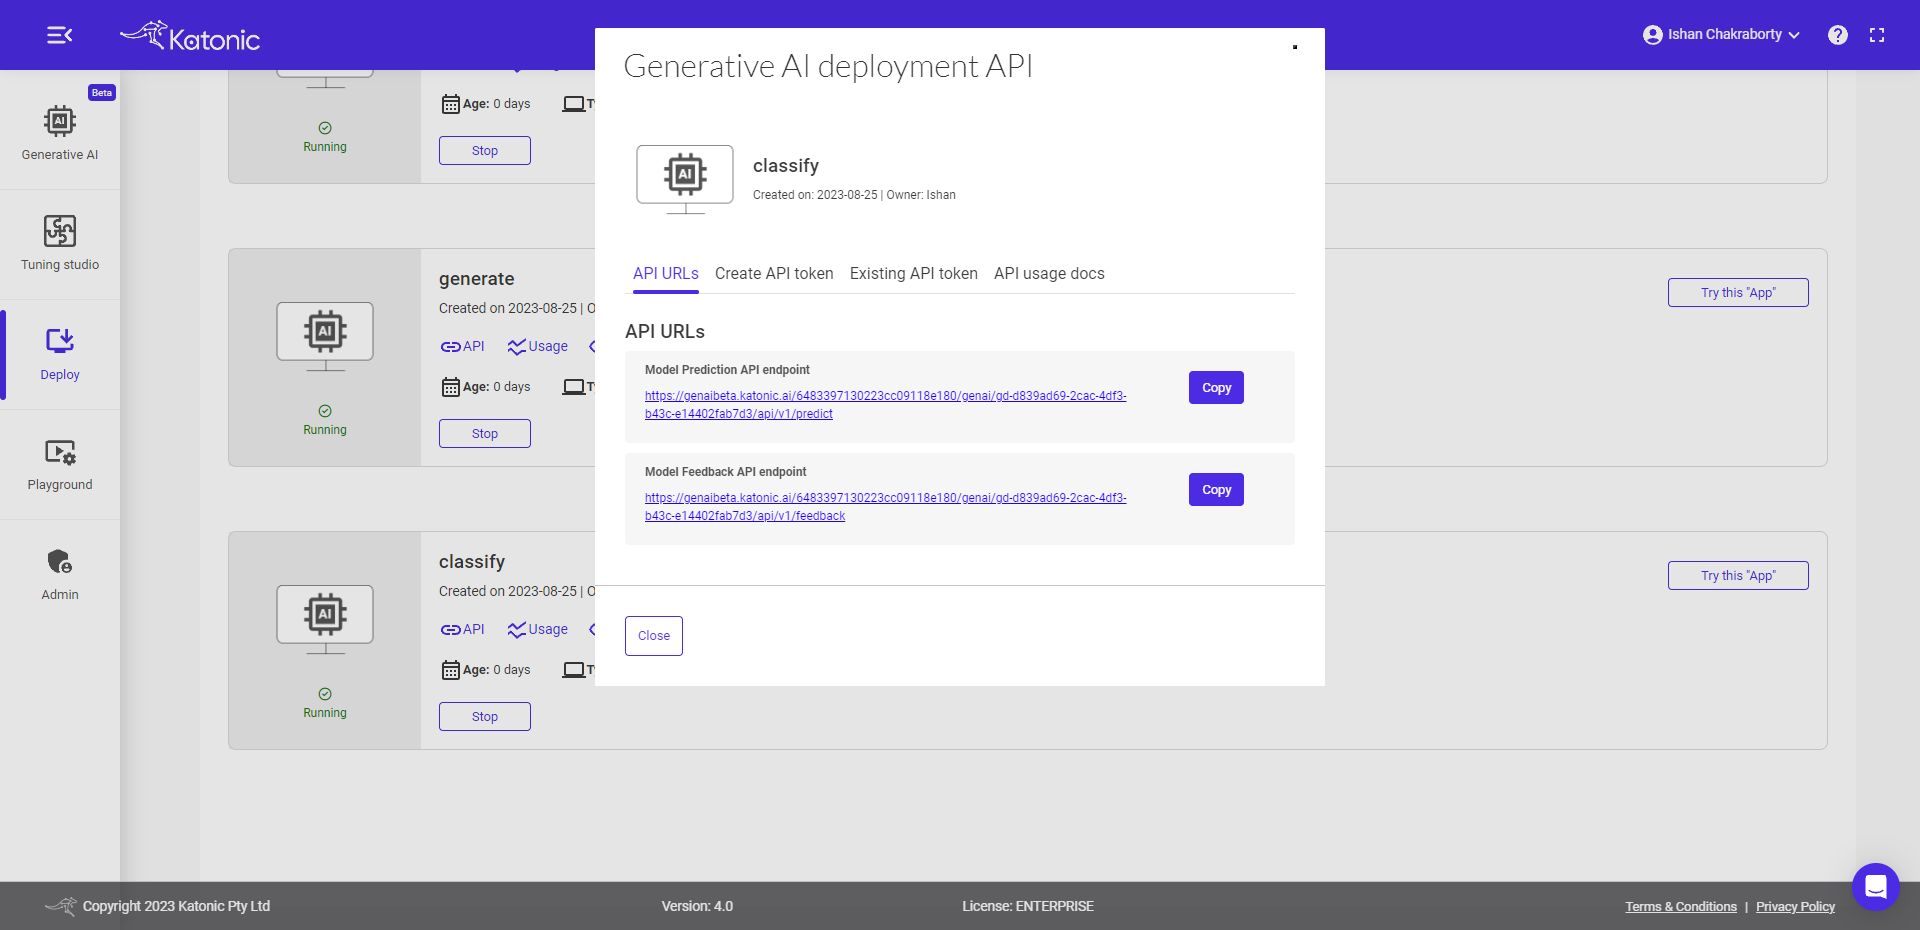The width and height of the screenshot is (1920, 930).
Task: Open Generative AI section in sidebar
Action: click(x=60, y=134)
